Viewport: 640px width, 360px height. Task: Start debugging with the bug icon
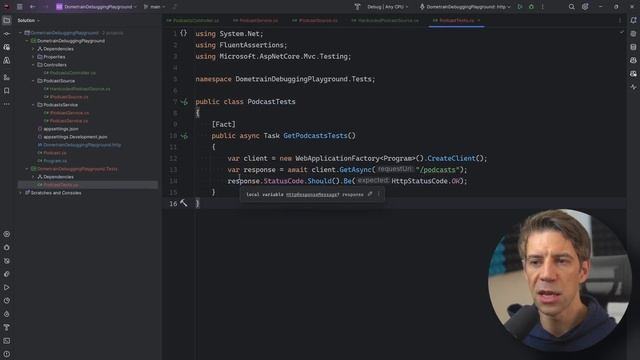click(531, 7)
